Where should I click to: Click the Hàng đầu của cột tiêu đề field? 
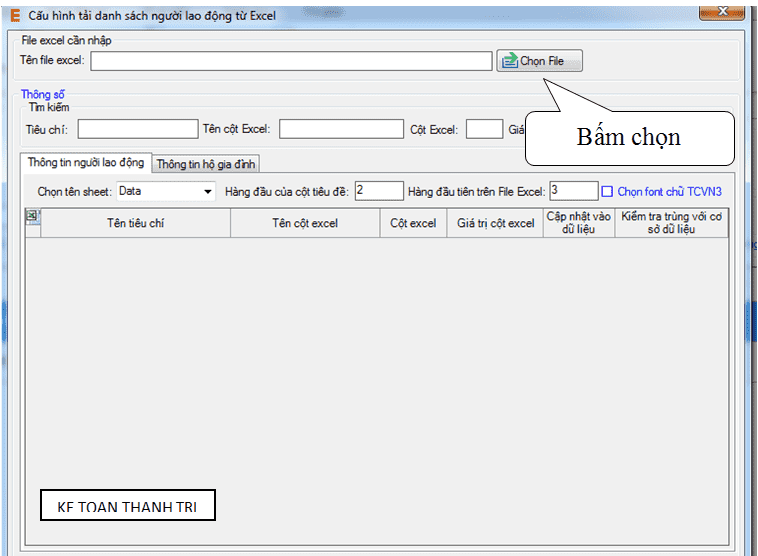tap(377, 191)
